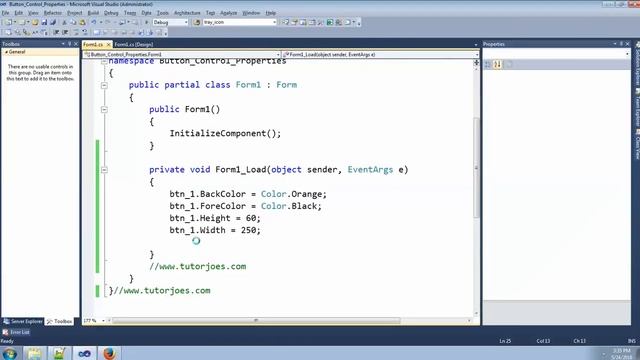
Task: Click the Undo toolbar icon
Action: (94, 22)
